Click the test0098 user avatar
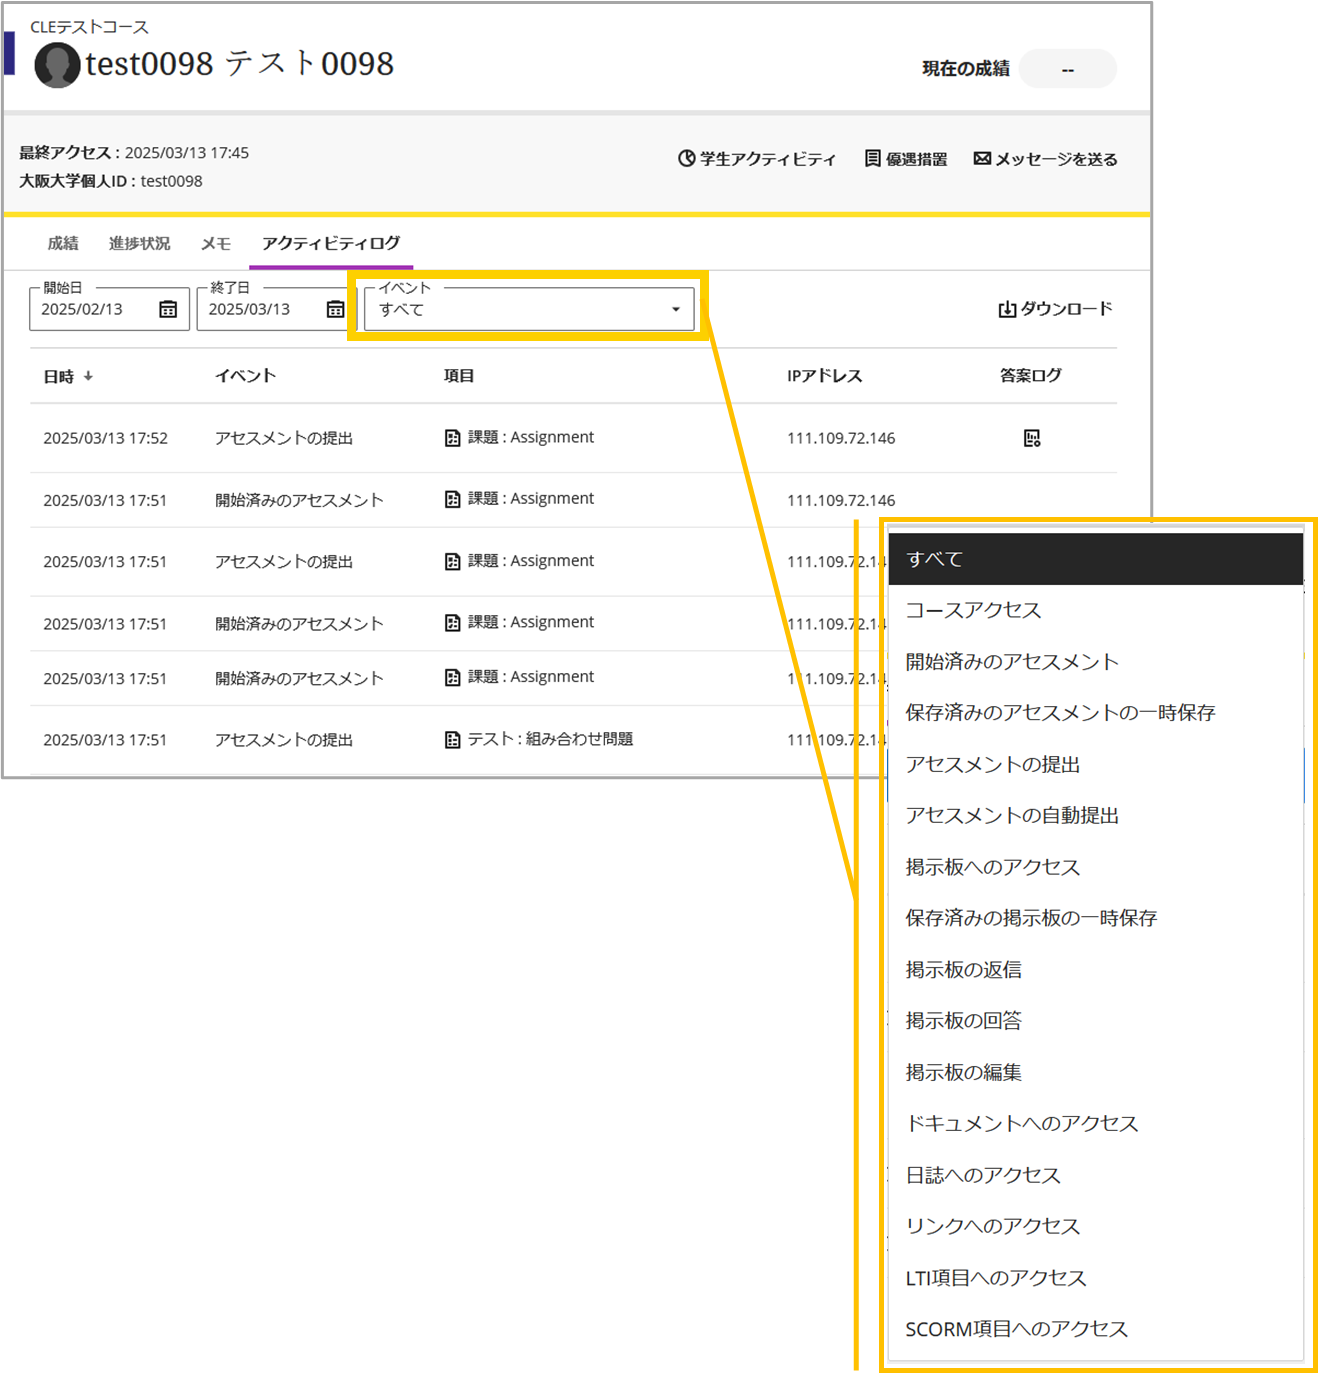The image size is (1318, 1373). (x=57, y=65)
